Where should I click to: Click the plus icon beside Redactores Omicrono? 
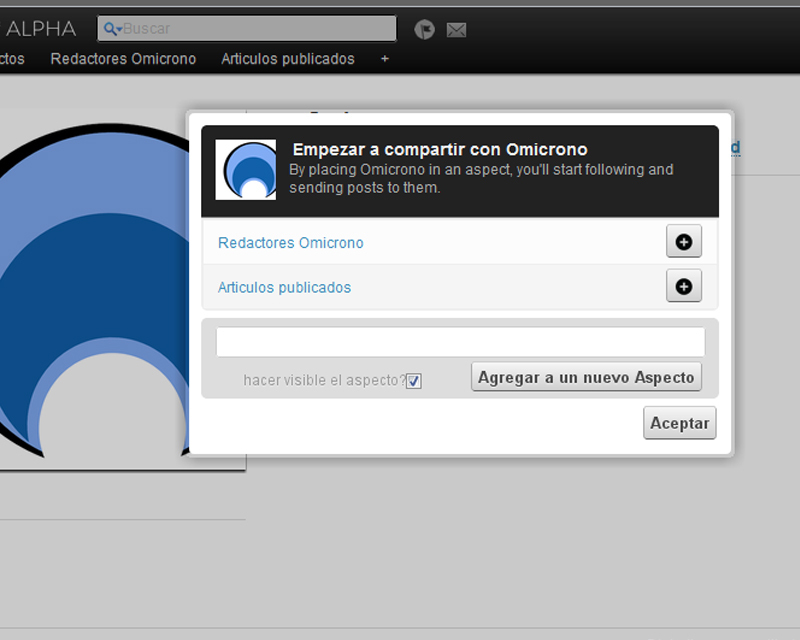[684, 241]
